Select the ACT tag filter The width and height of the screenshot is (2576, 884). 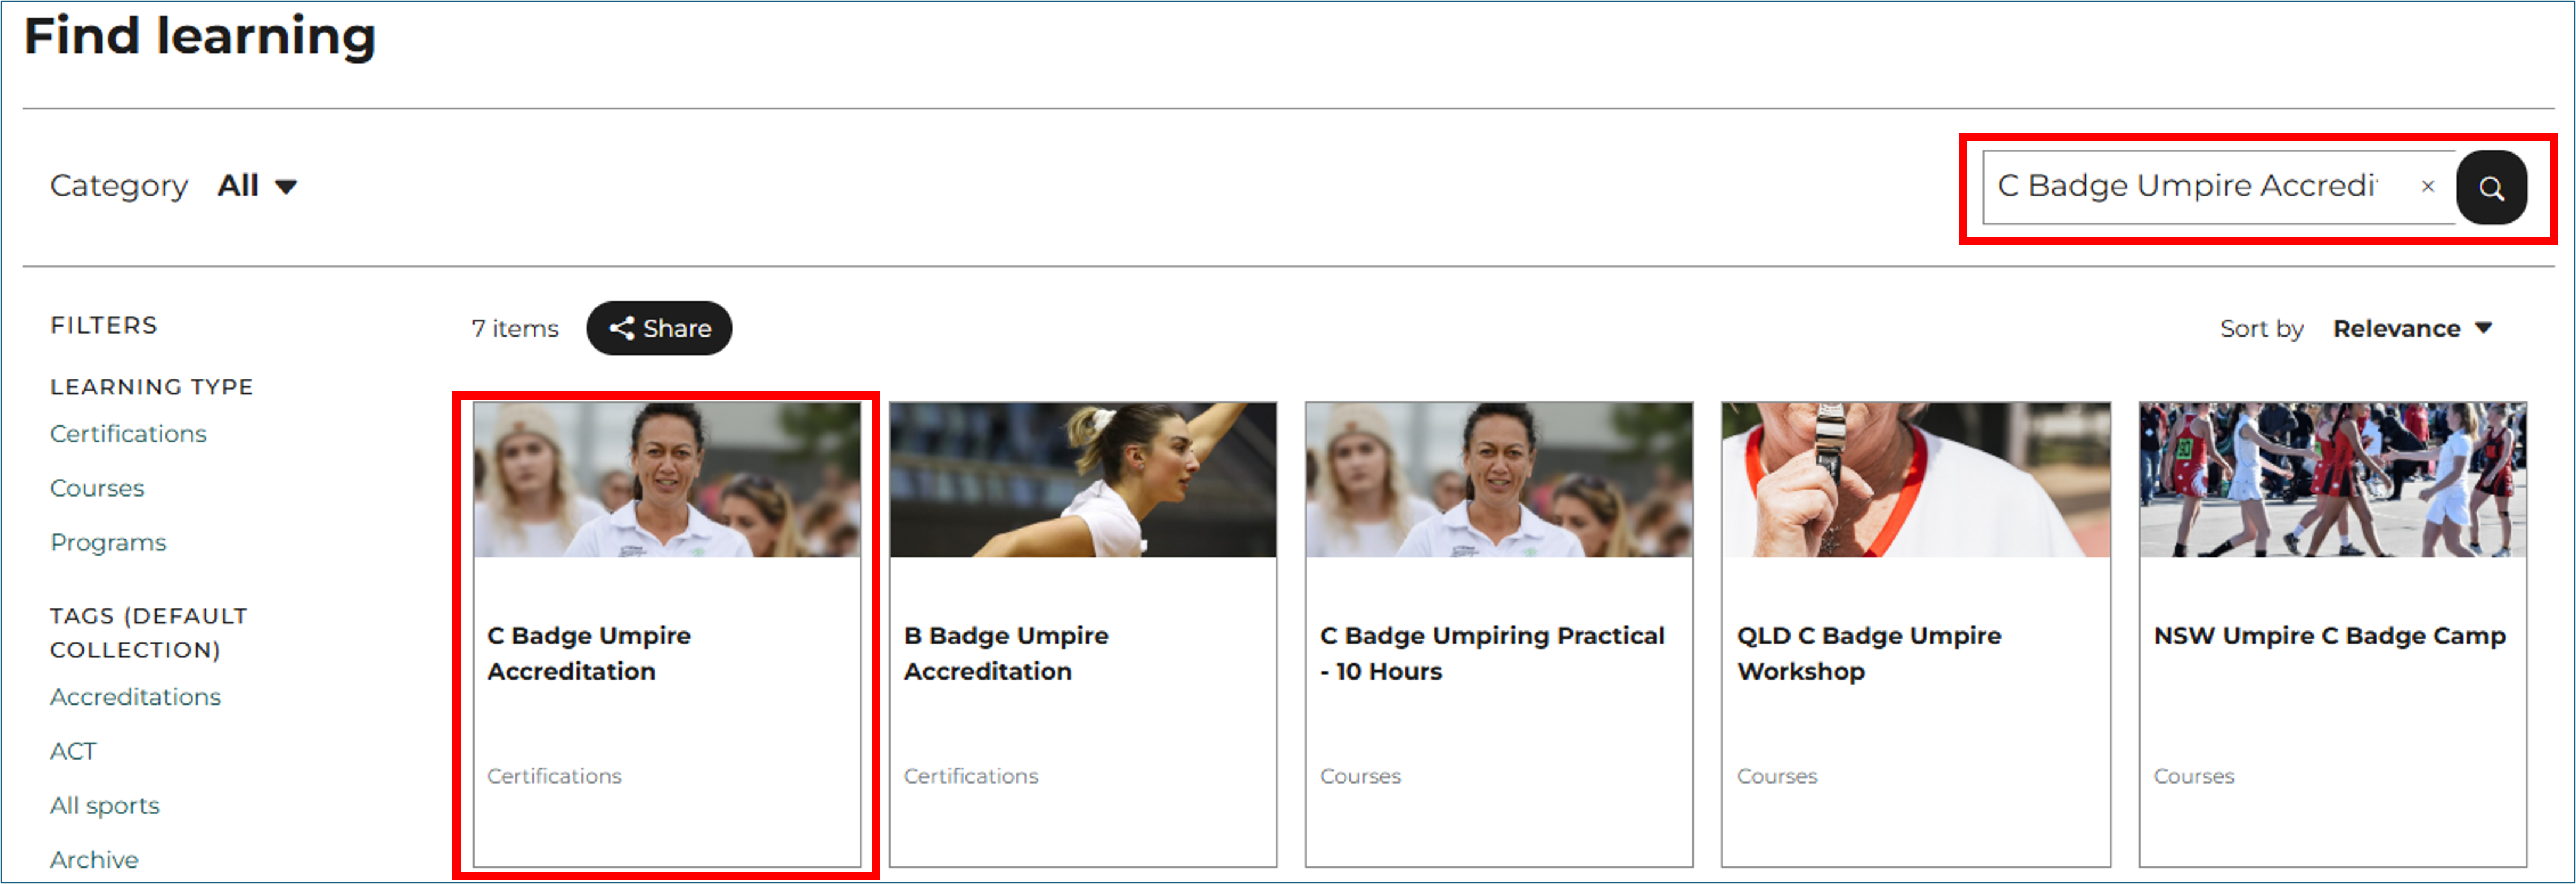(x=73, y=751)
